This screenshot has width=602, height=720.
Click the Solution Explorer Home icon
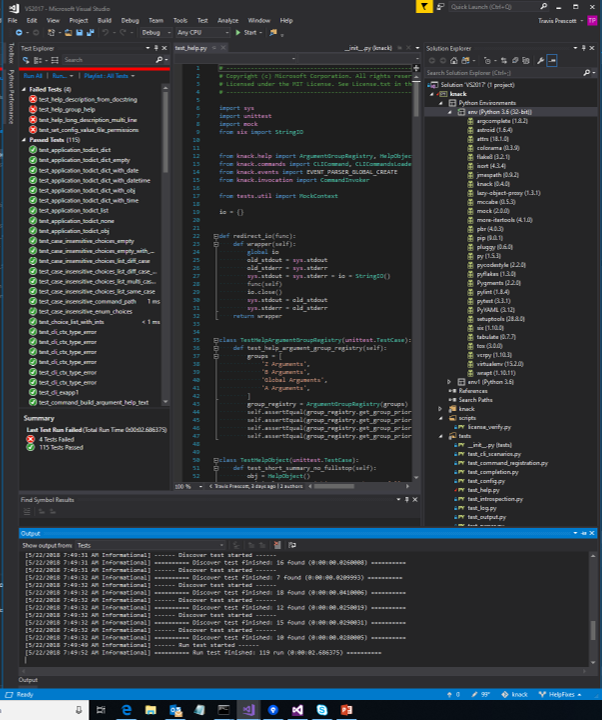[x=454, y=61]
